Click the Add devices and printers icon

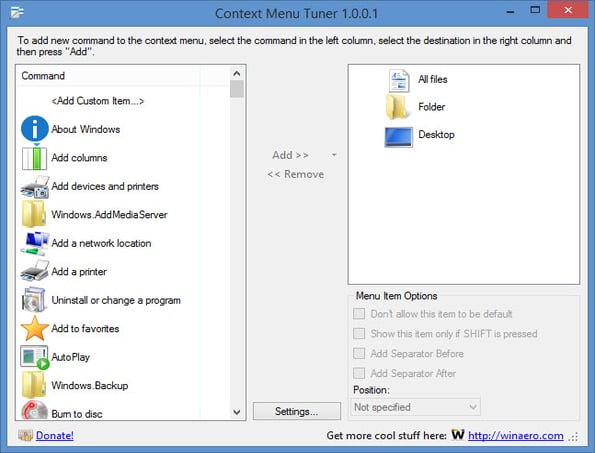click(x=35, y=186)
